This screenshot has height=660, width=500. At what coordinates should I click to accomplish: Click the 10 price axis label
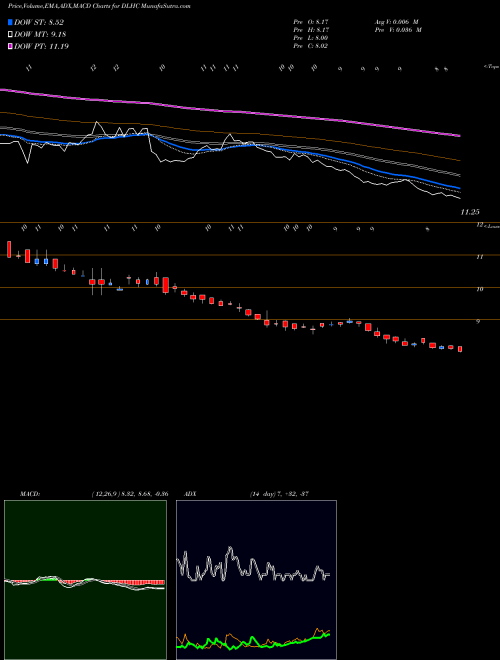point(479,289)
